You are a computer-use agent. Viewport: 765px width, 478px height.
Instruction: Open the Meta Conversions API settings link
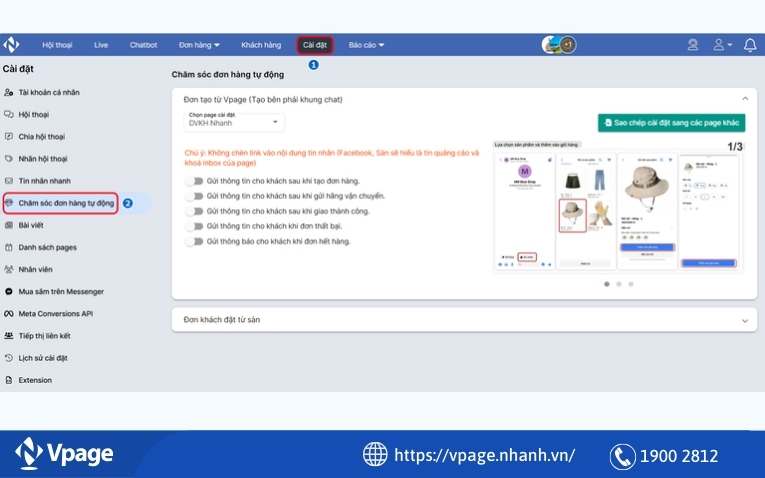click(56, 314)
